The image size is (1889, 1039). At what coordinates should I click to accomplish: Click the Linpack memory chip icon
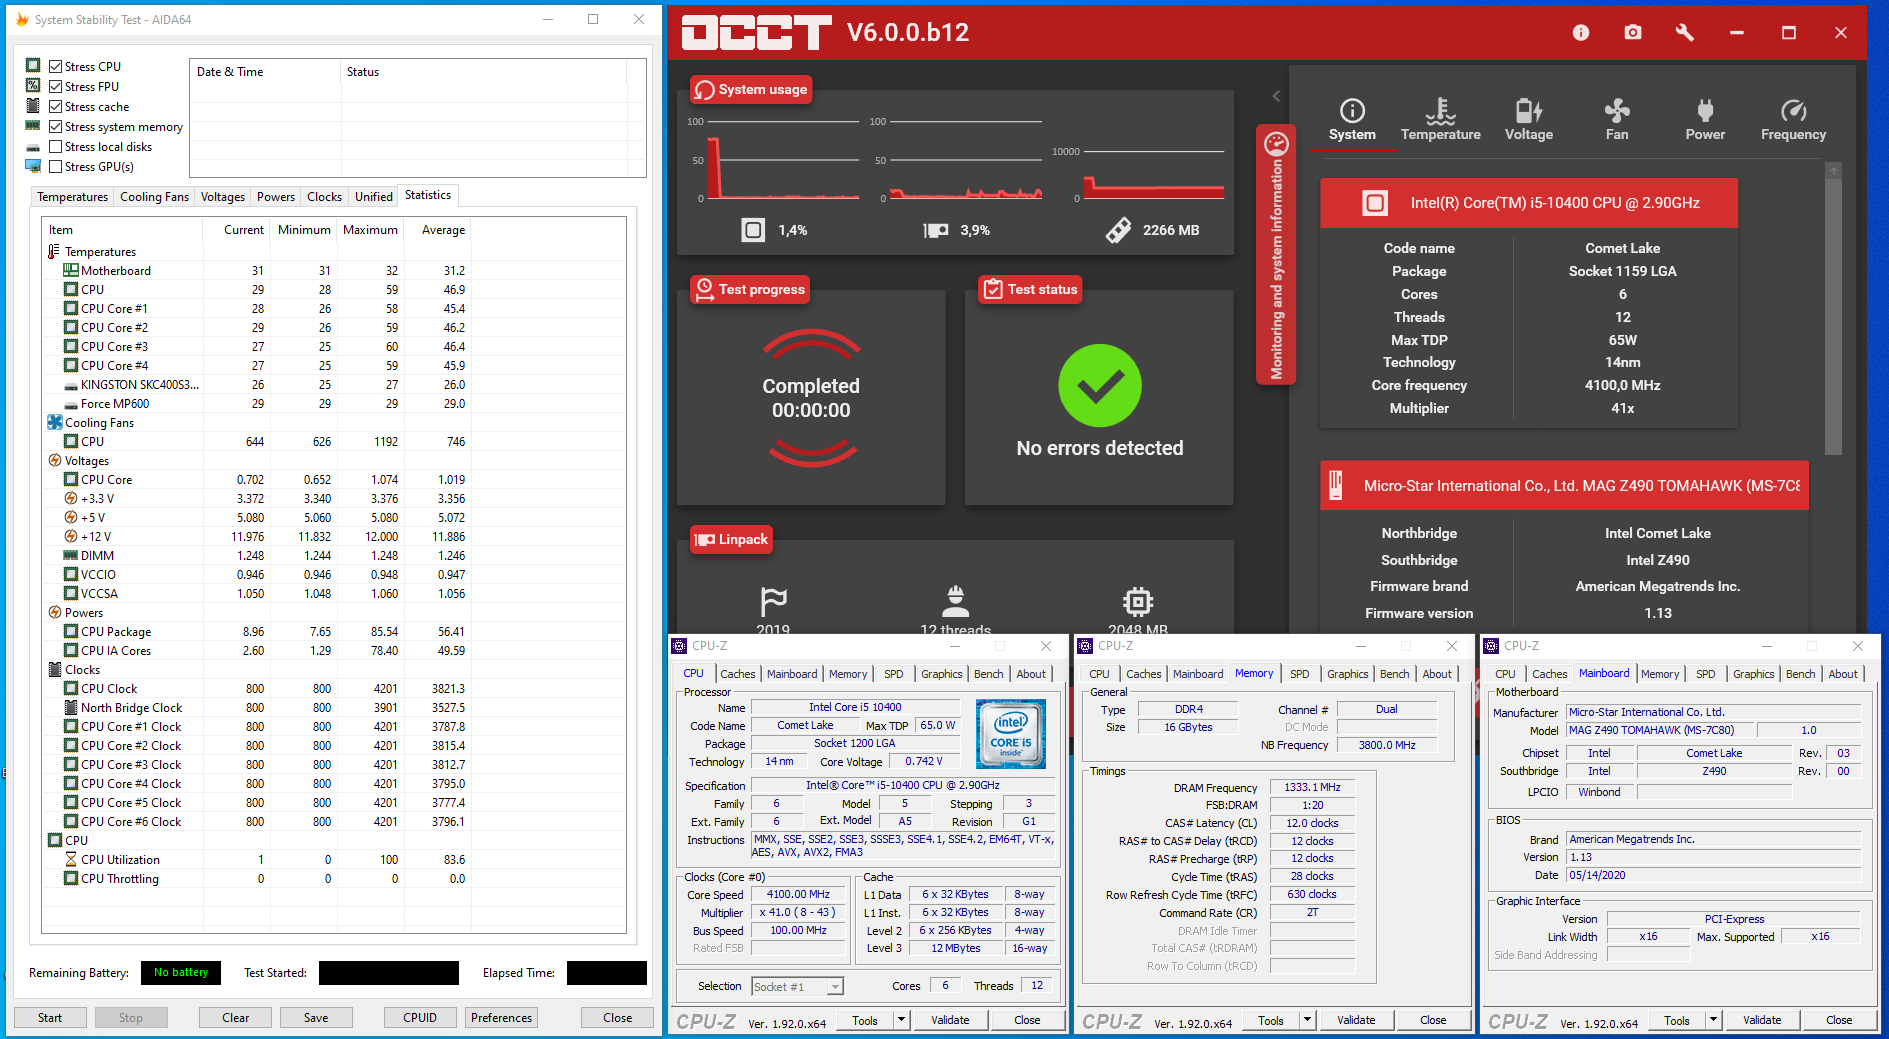1138,601
